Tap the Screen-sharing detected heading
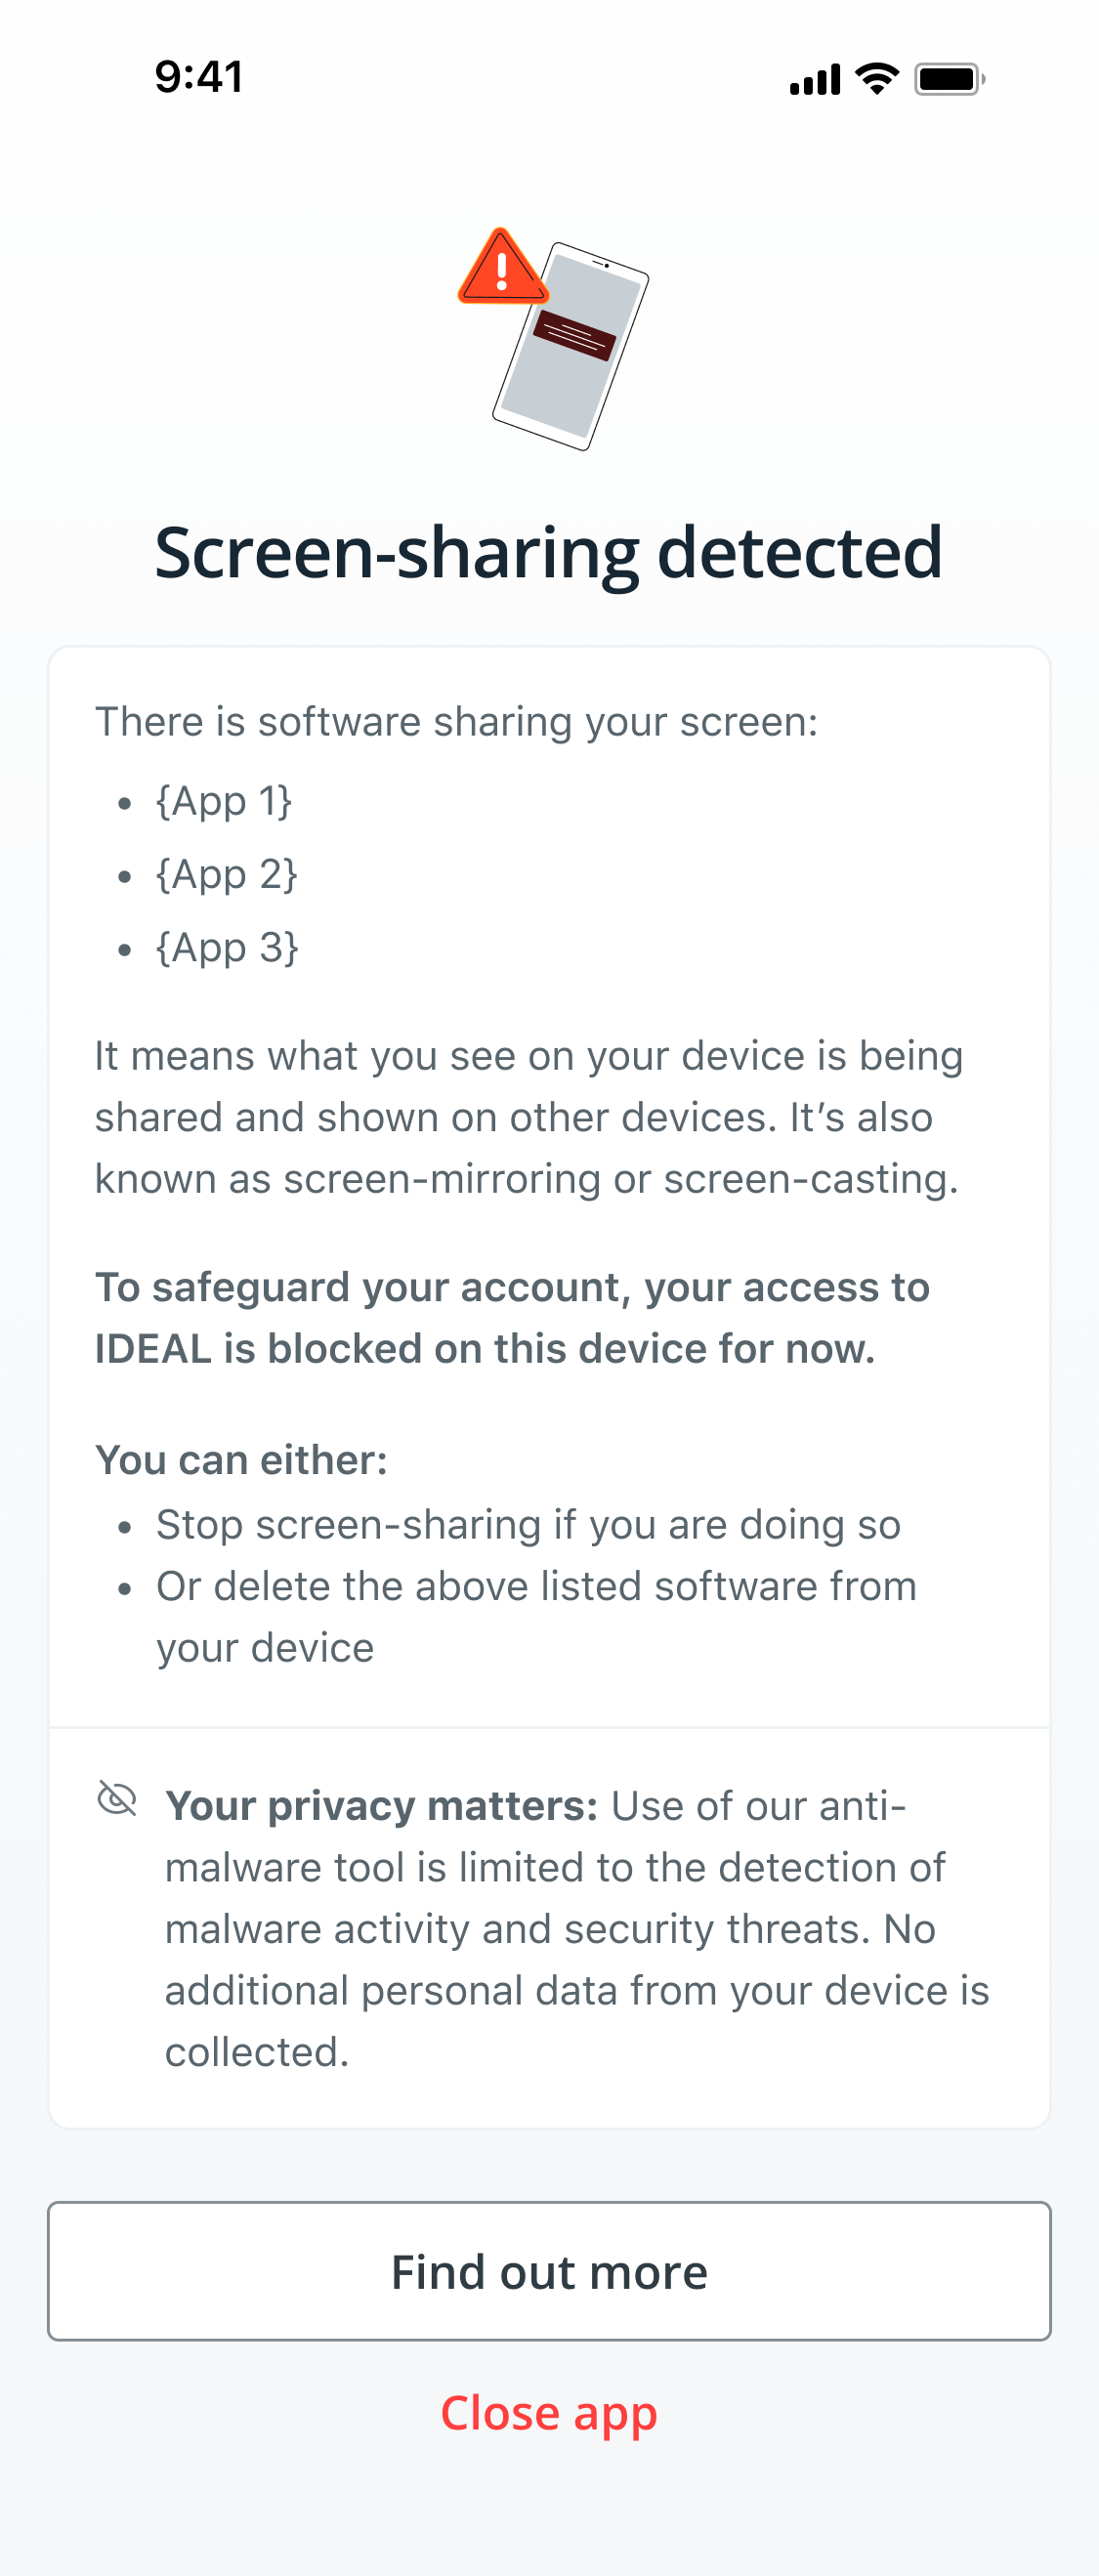 click(x=549, y=553)
